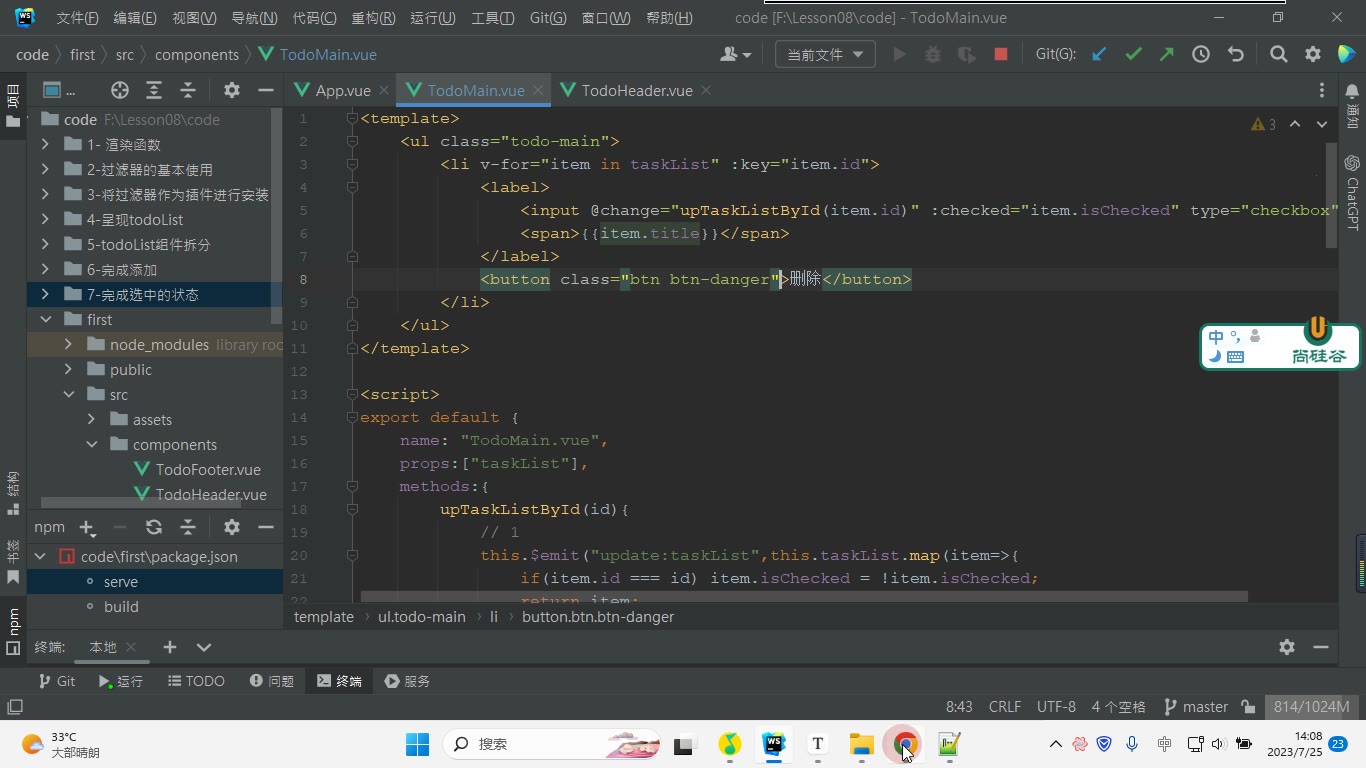The image size is (1366, 768).
Task: Expand the 1- 渲染函数 folder
Action: (45, 144)
